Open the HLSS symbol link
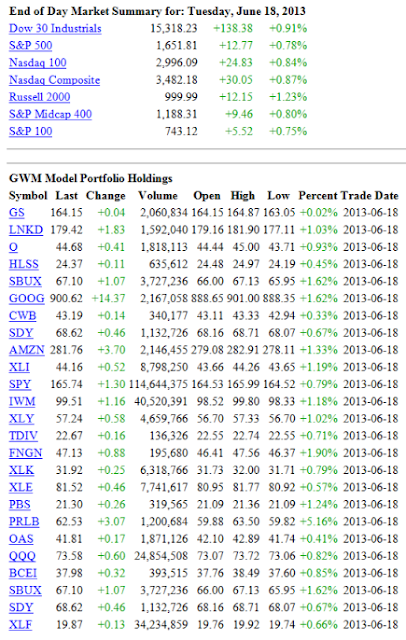The height and width of the screenshot is (640, 406). point(24,264)
